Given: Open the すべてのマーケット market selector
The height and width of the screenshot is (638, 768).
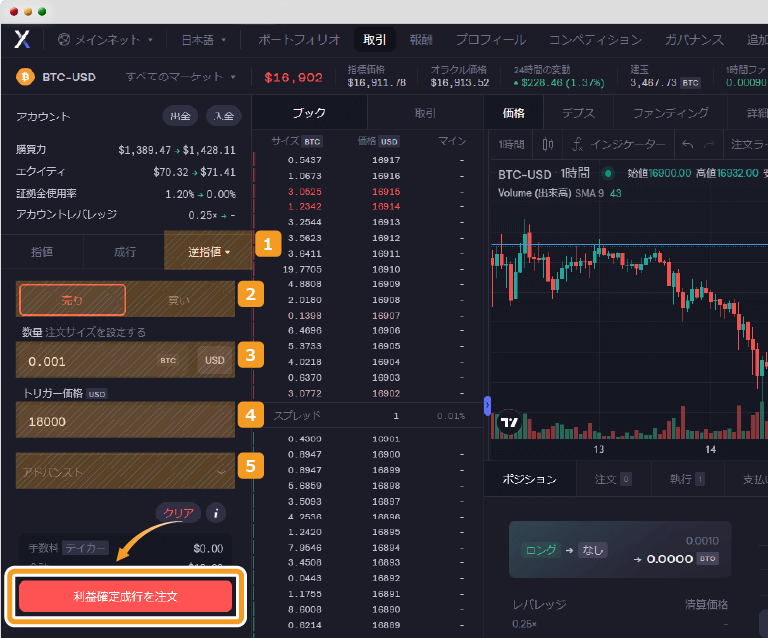Looking at the screenshot, I should click(181, 77).
